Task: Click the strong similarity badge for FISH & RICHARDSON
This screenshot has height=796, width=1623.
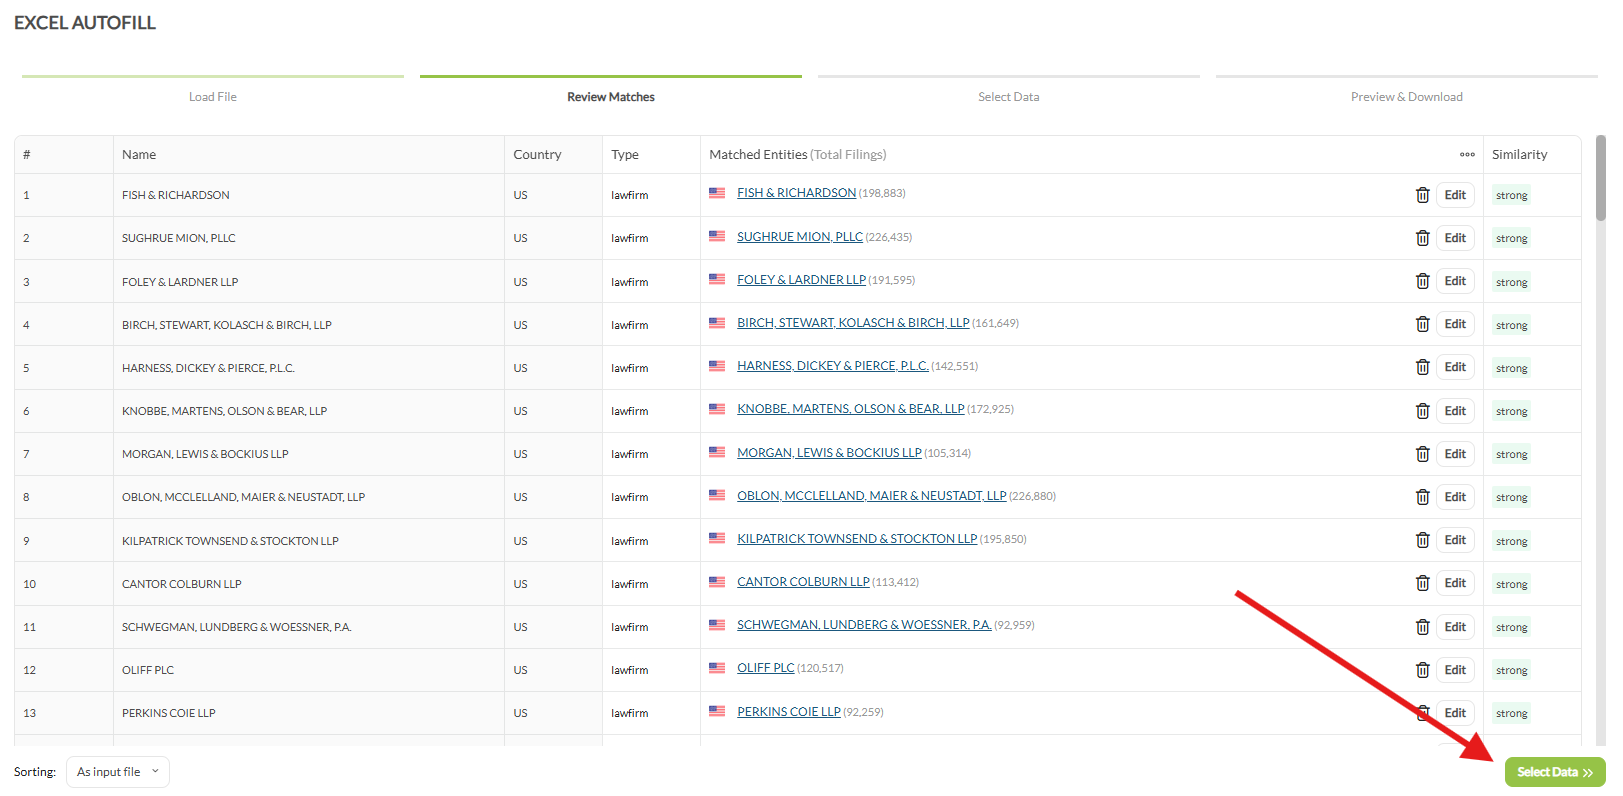Action: point(1511,195)
